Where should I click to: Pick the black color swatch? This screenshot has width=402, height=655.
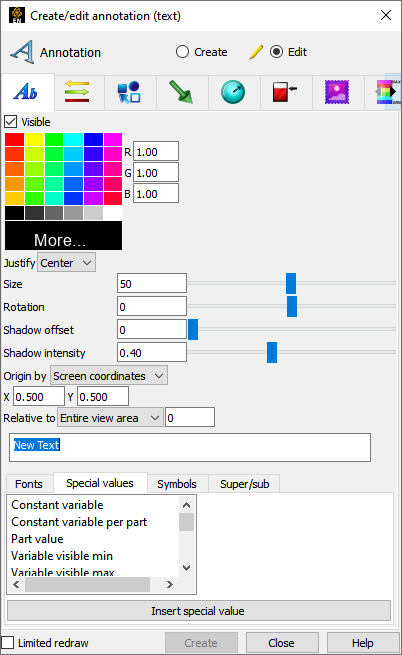(x=15, y=213)
